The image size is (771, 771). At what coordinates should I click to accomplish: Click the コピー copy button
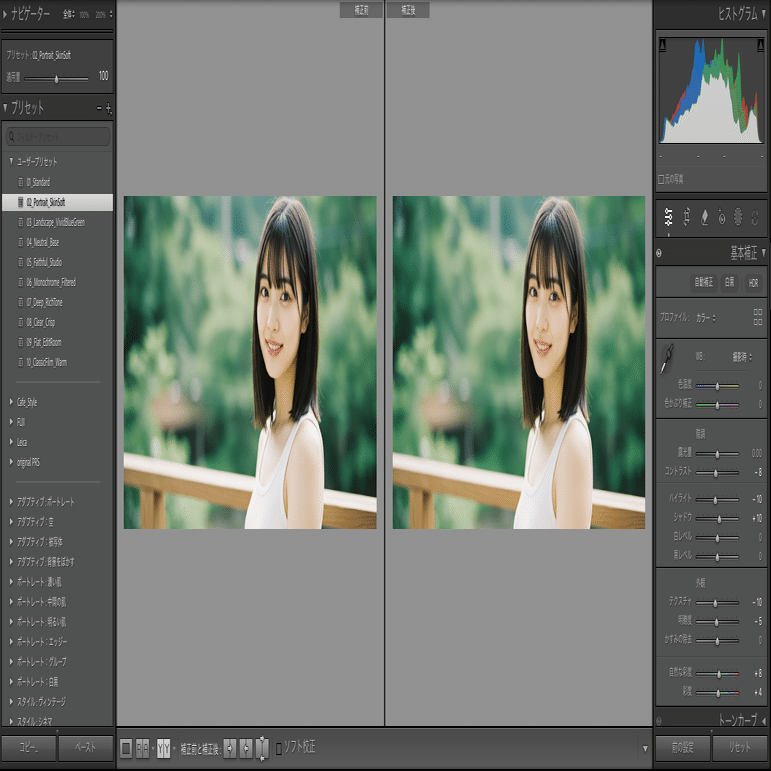tap(28, 747)
